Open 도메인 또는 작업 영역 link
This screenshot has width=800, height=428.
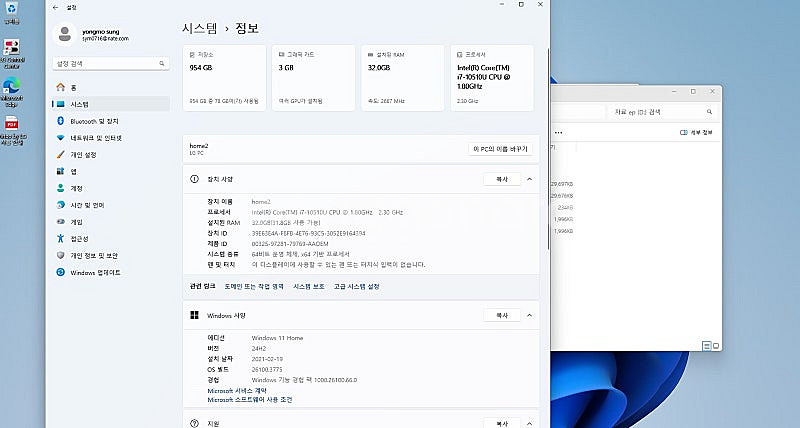(254, 287)
